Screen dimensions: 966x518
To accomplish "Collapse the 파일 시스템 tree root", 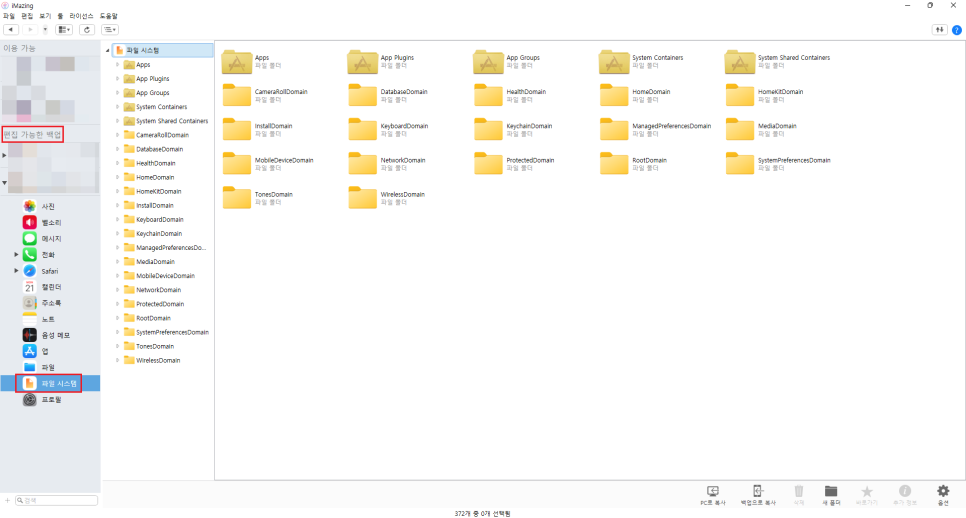I will click(x=108, y=51).
